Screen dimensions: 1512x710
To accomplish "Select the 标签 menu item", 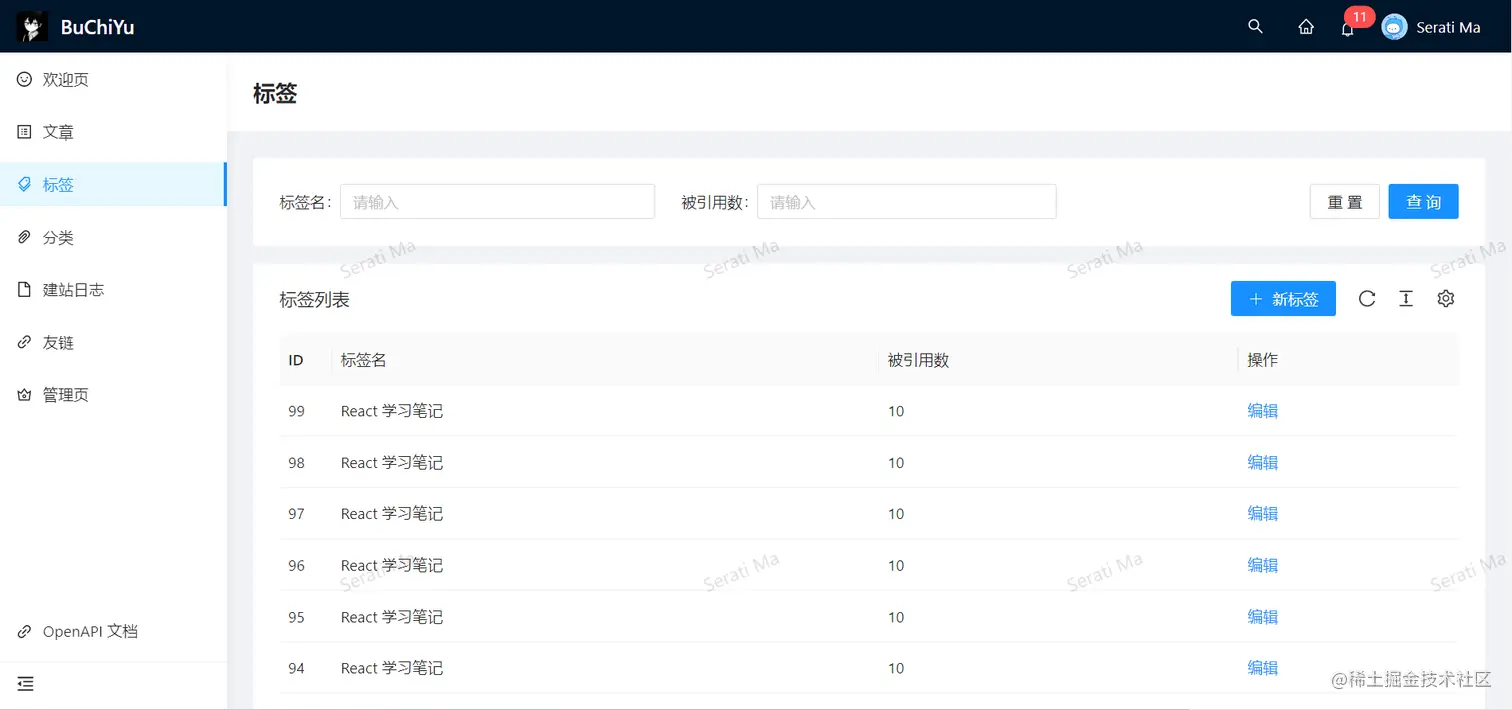I will click(113, 184).
